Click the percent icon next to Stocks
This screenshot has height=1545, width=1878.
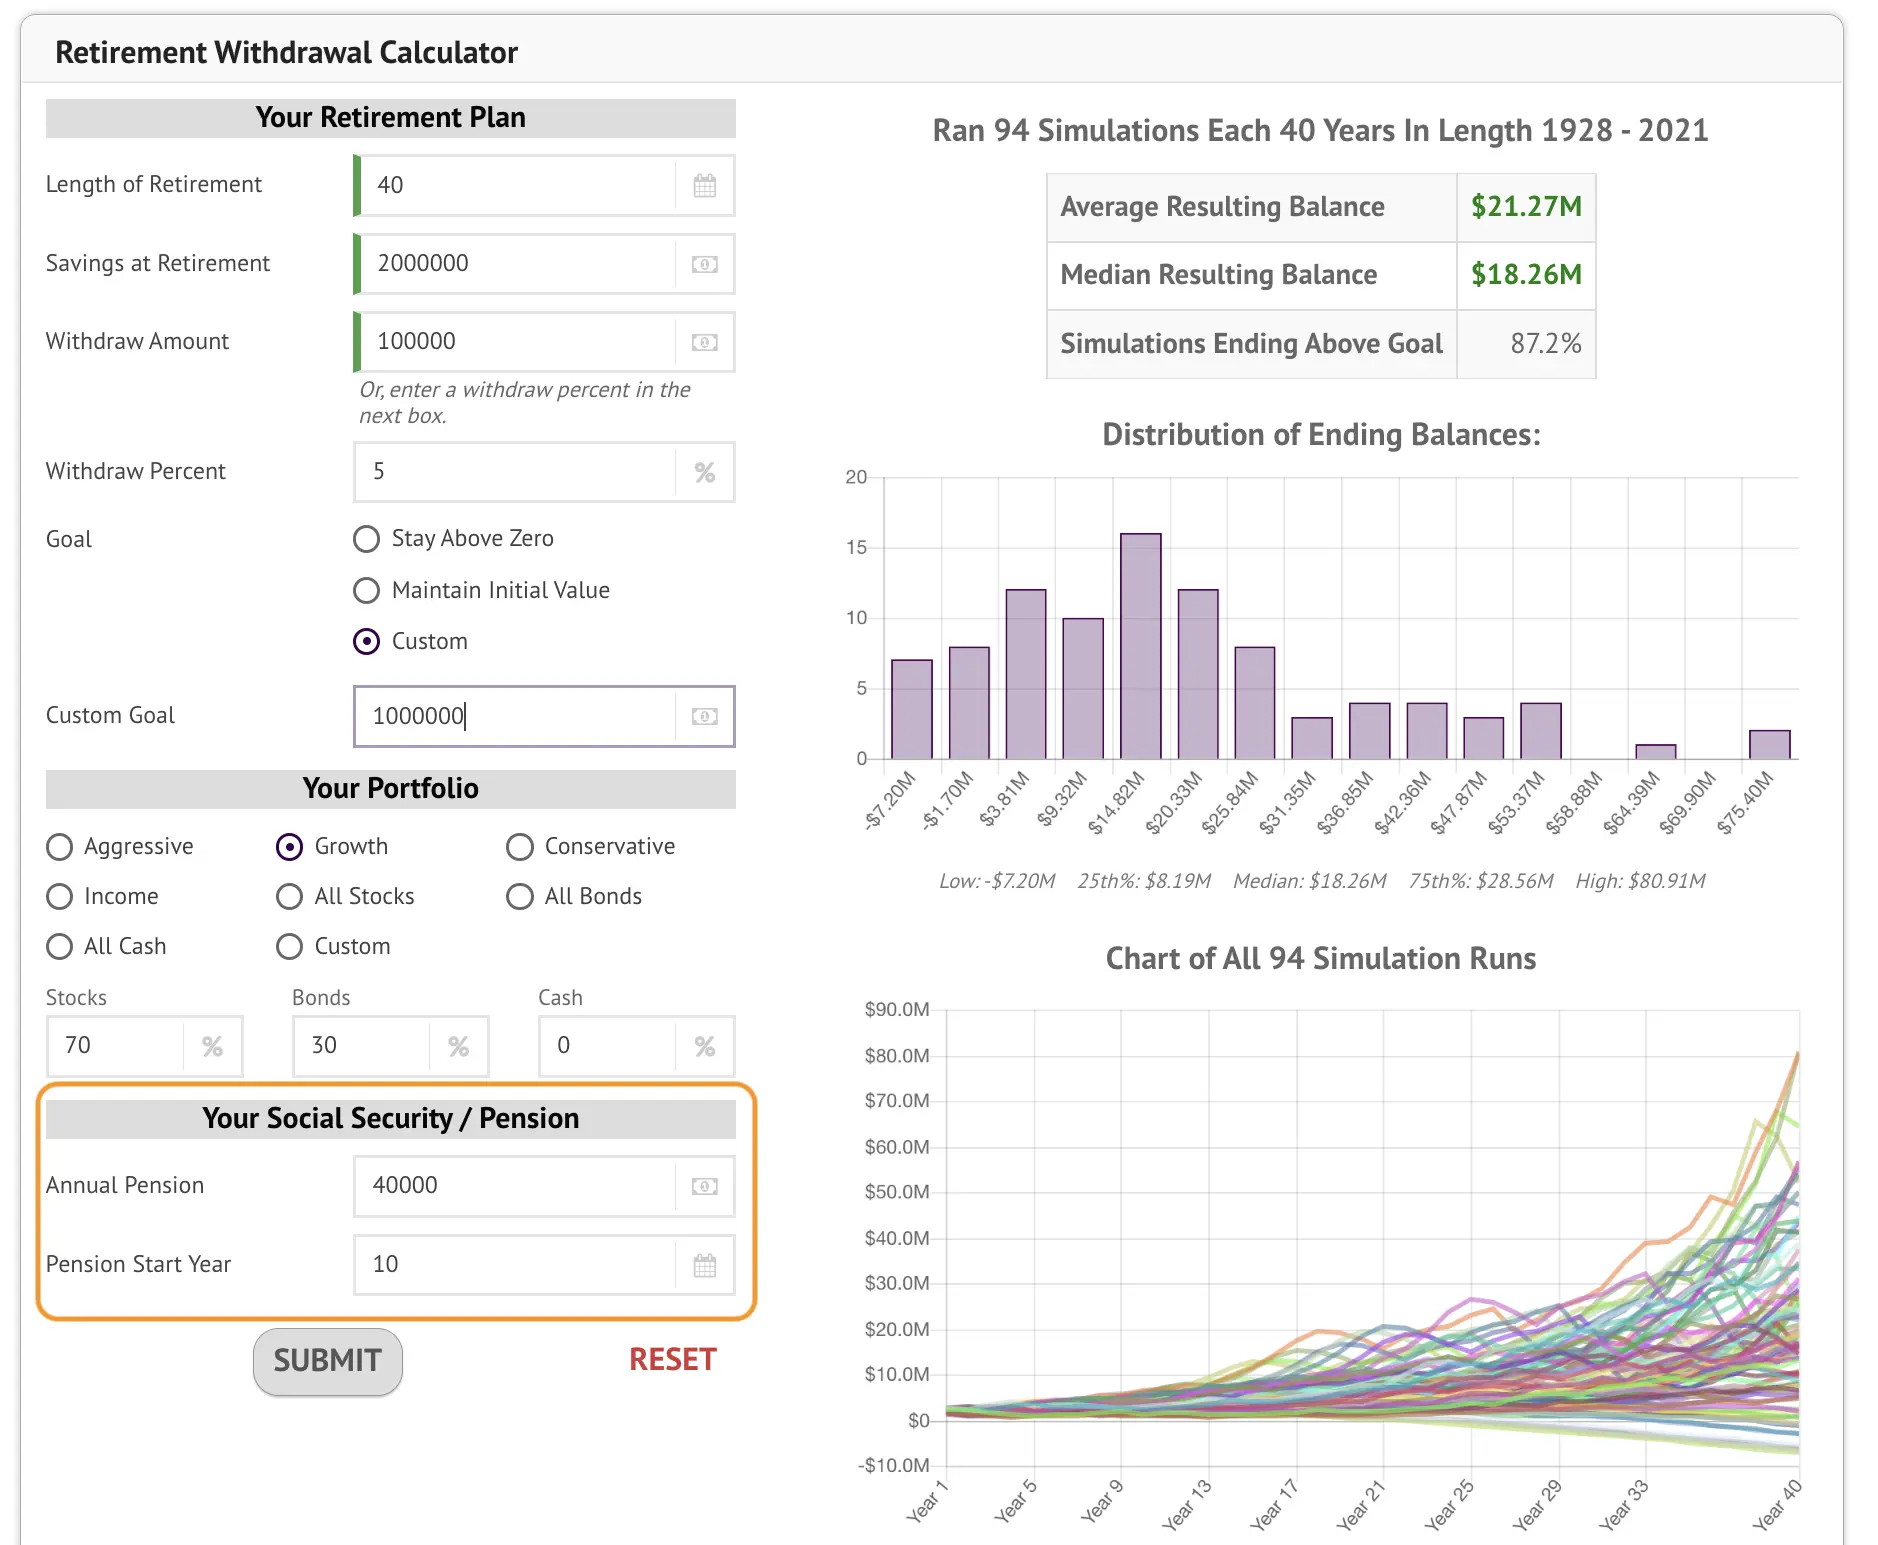(x=212, y=1046)
